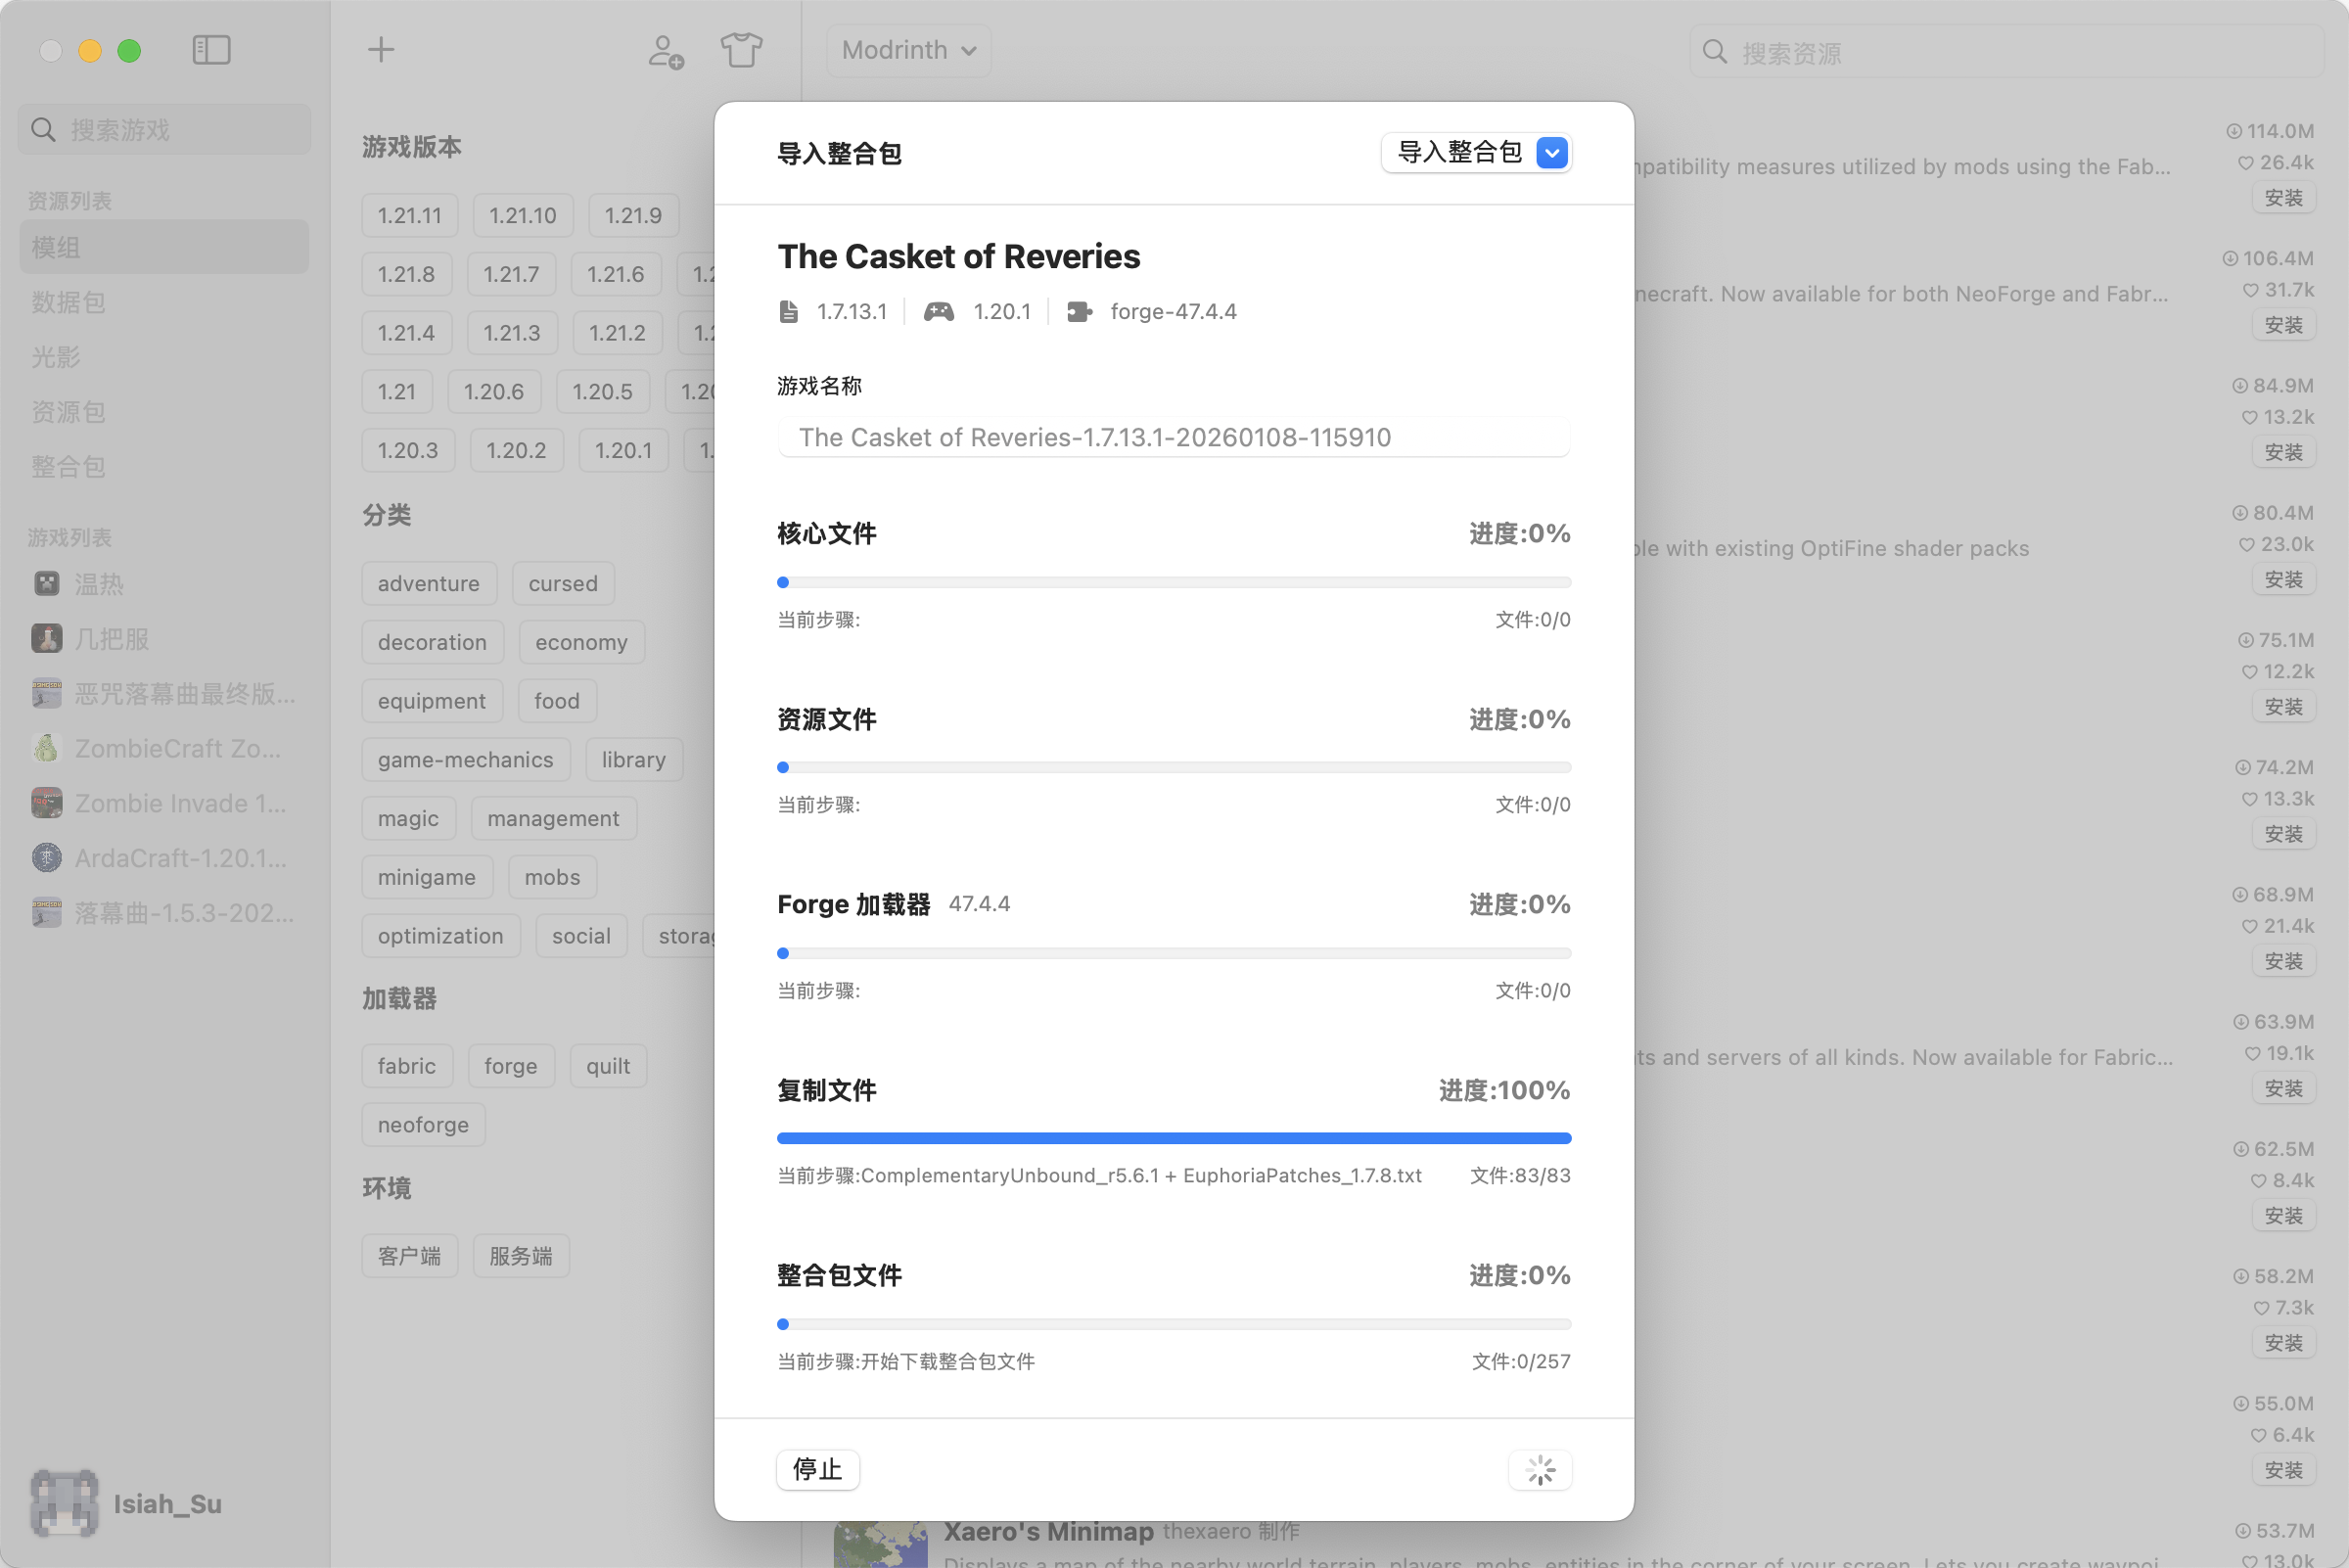Open the skin t-shirt icon
The image size is (2349, 1568).
[x=741, y=50]
